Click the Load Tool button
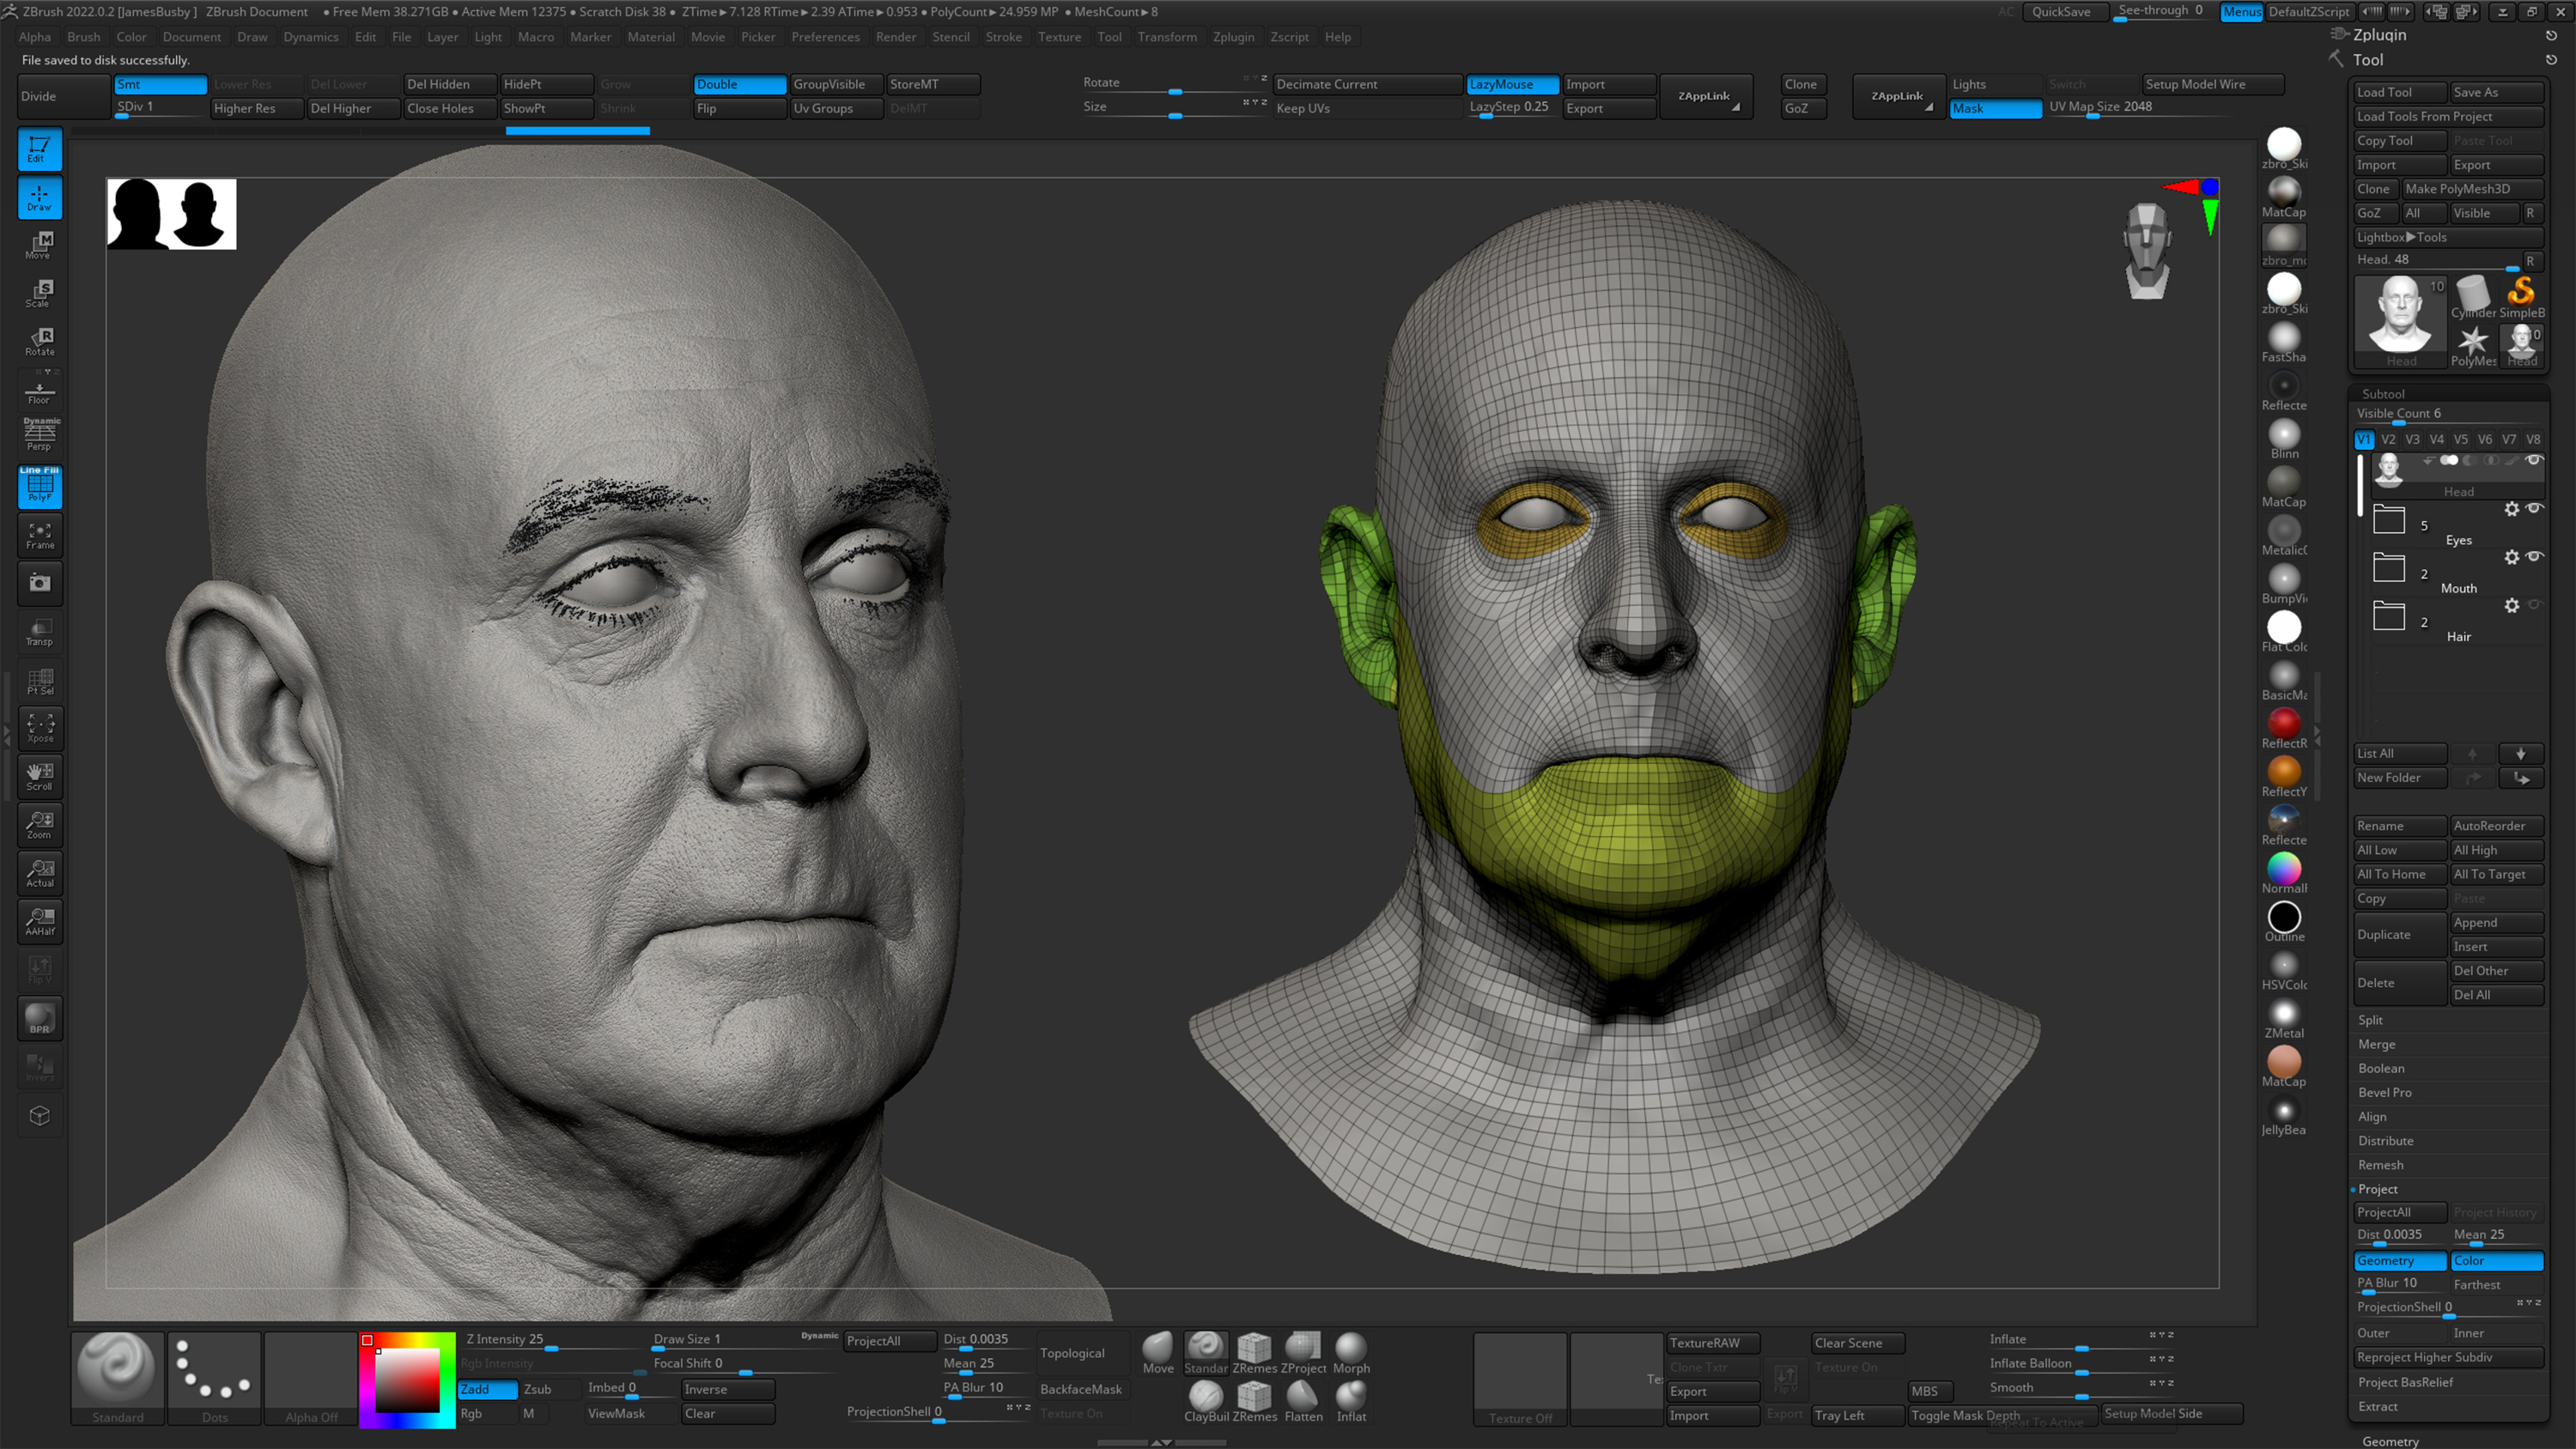 click(x=2398, y=91)
